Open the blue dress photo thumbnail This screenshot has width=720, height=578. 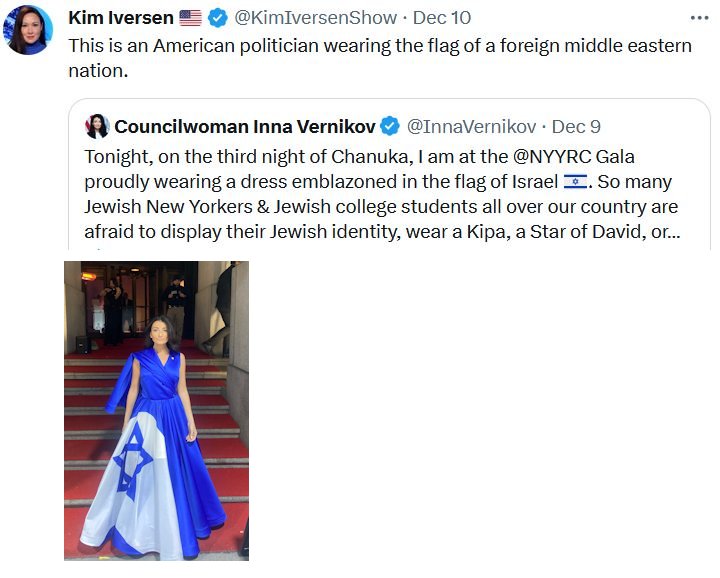(156, 410)
